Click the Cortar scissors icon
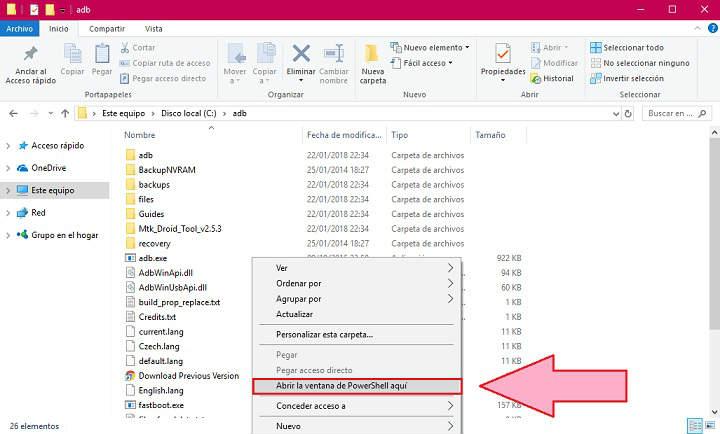Screen dimensions: 720x434 (x=125, y=48)
